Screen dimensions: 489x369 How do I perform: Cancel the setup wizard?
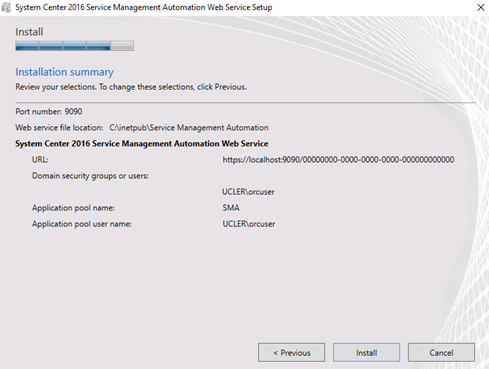tap(441, 352)
